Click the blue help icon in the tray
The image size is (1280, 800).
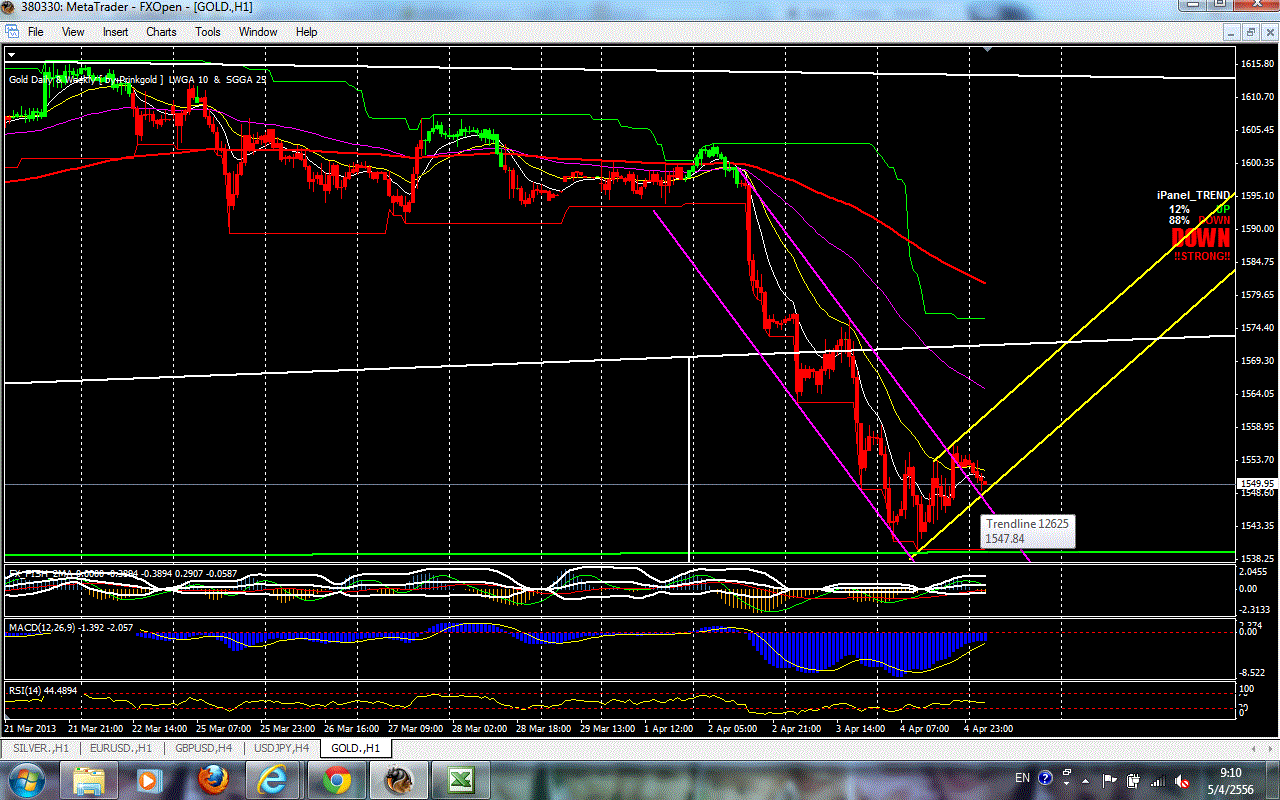click(1045, 777)
